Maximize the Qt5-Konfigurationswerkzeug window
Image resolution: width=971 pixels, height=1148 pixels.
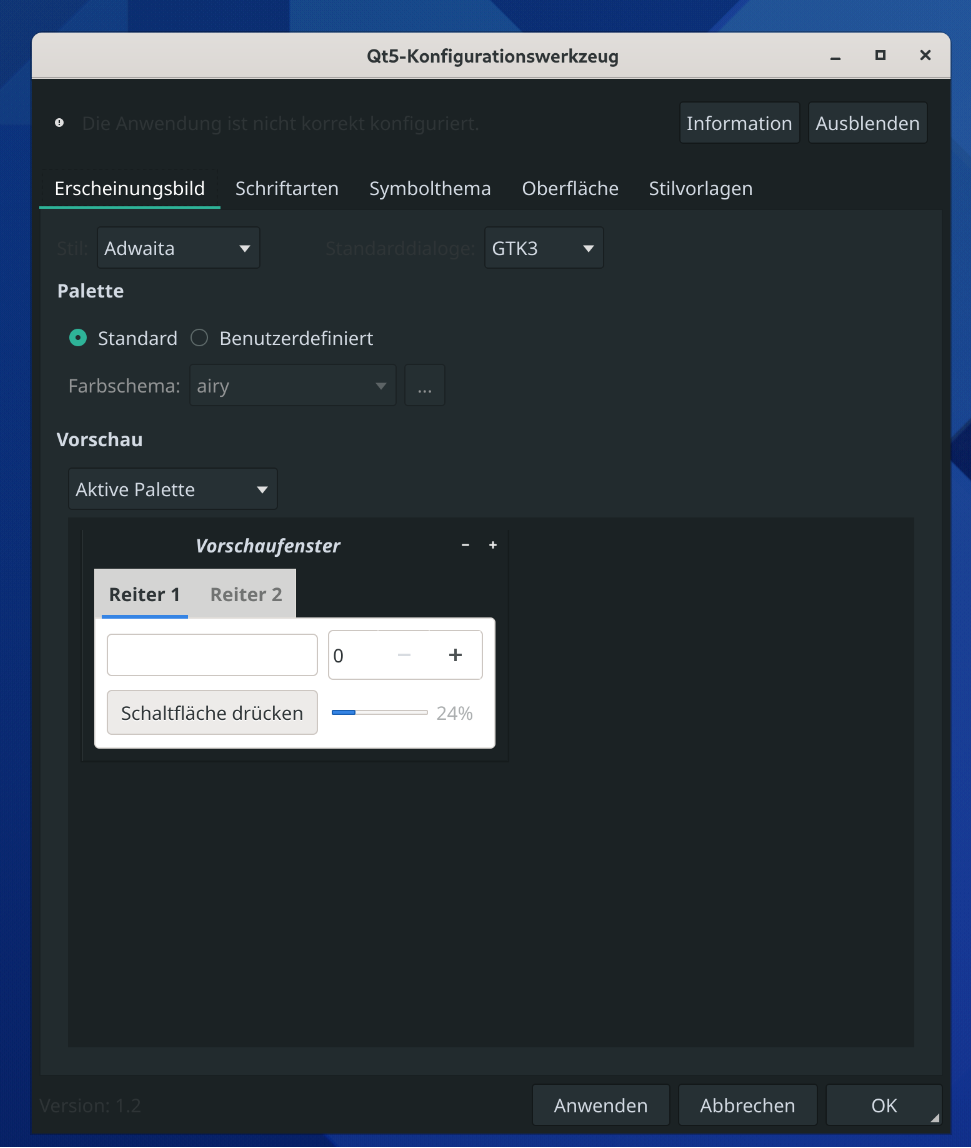880,56
